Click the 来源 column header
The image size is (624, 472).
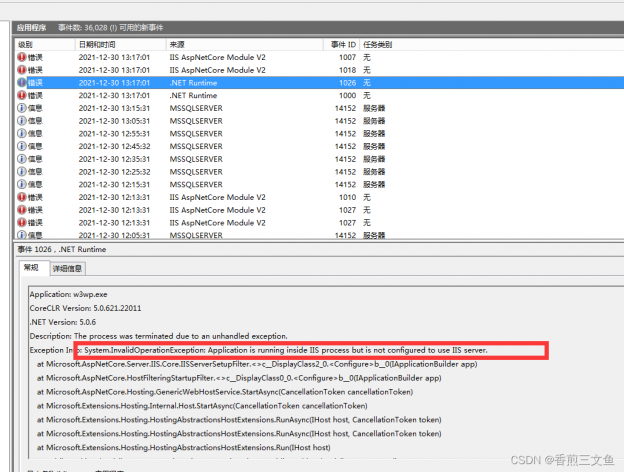[x=177, y=45]
